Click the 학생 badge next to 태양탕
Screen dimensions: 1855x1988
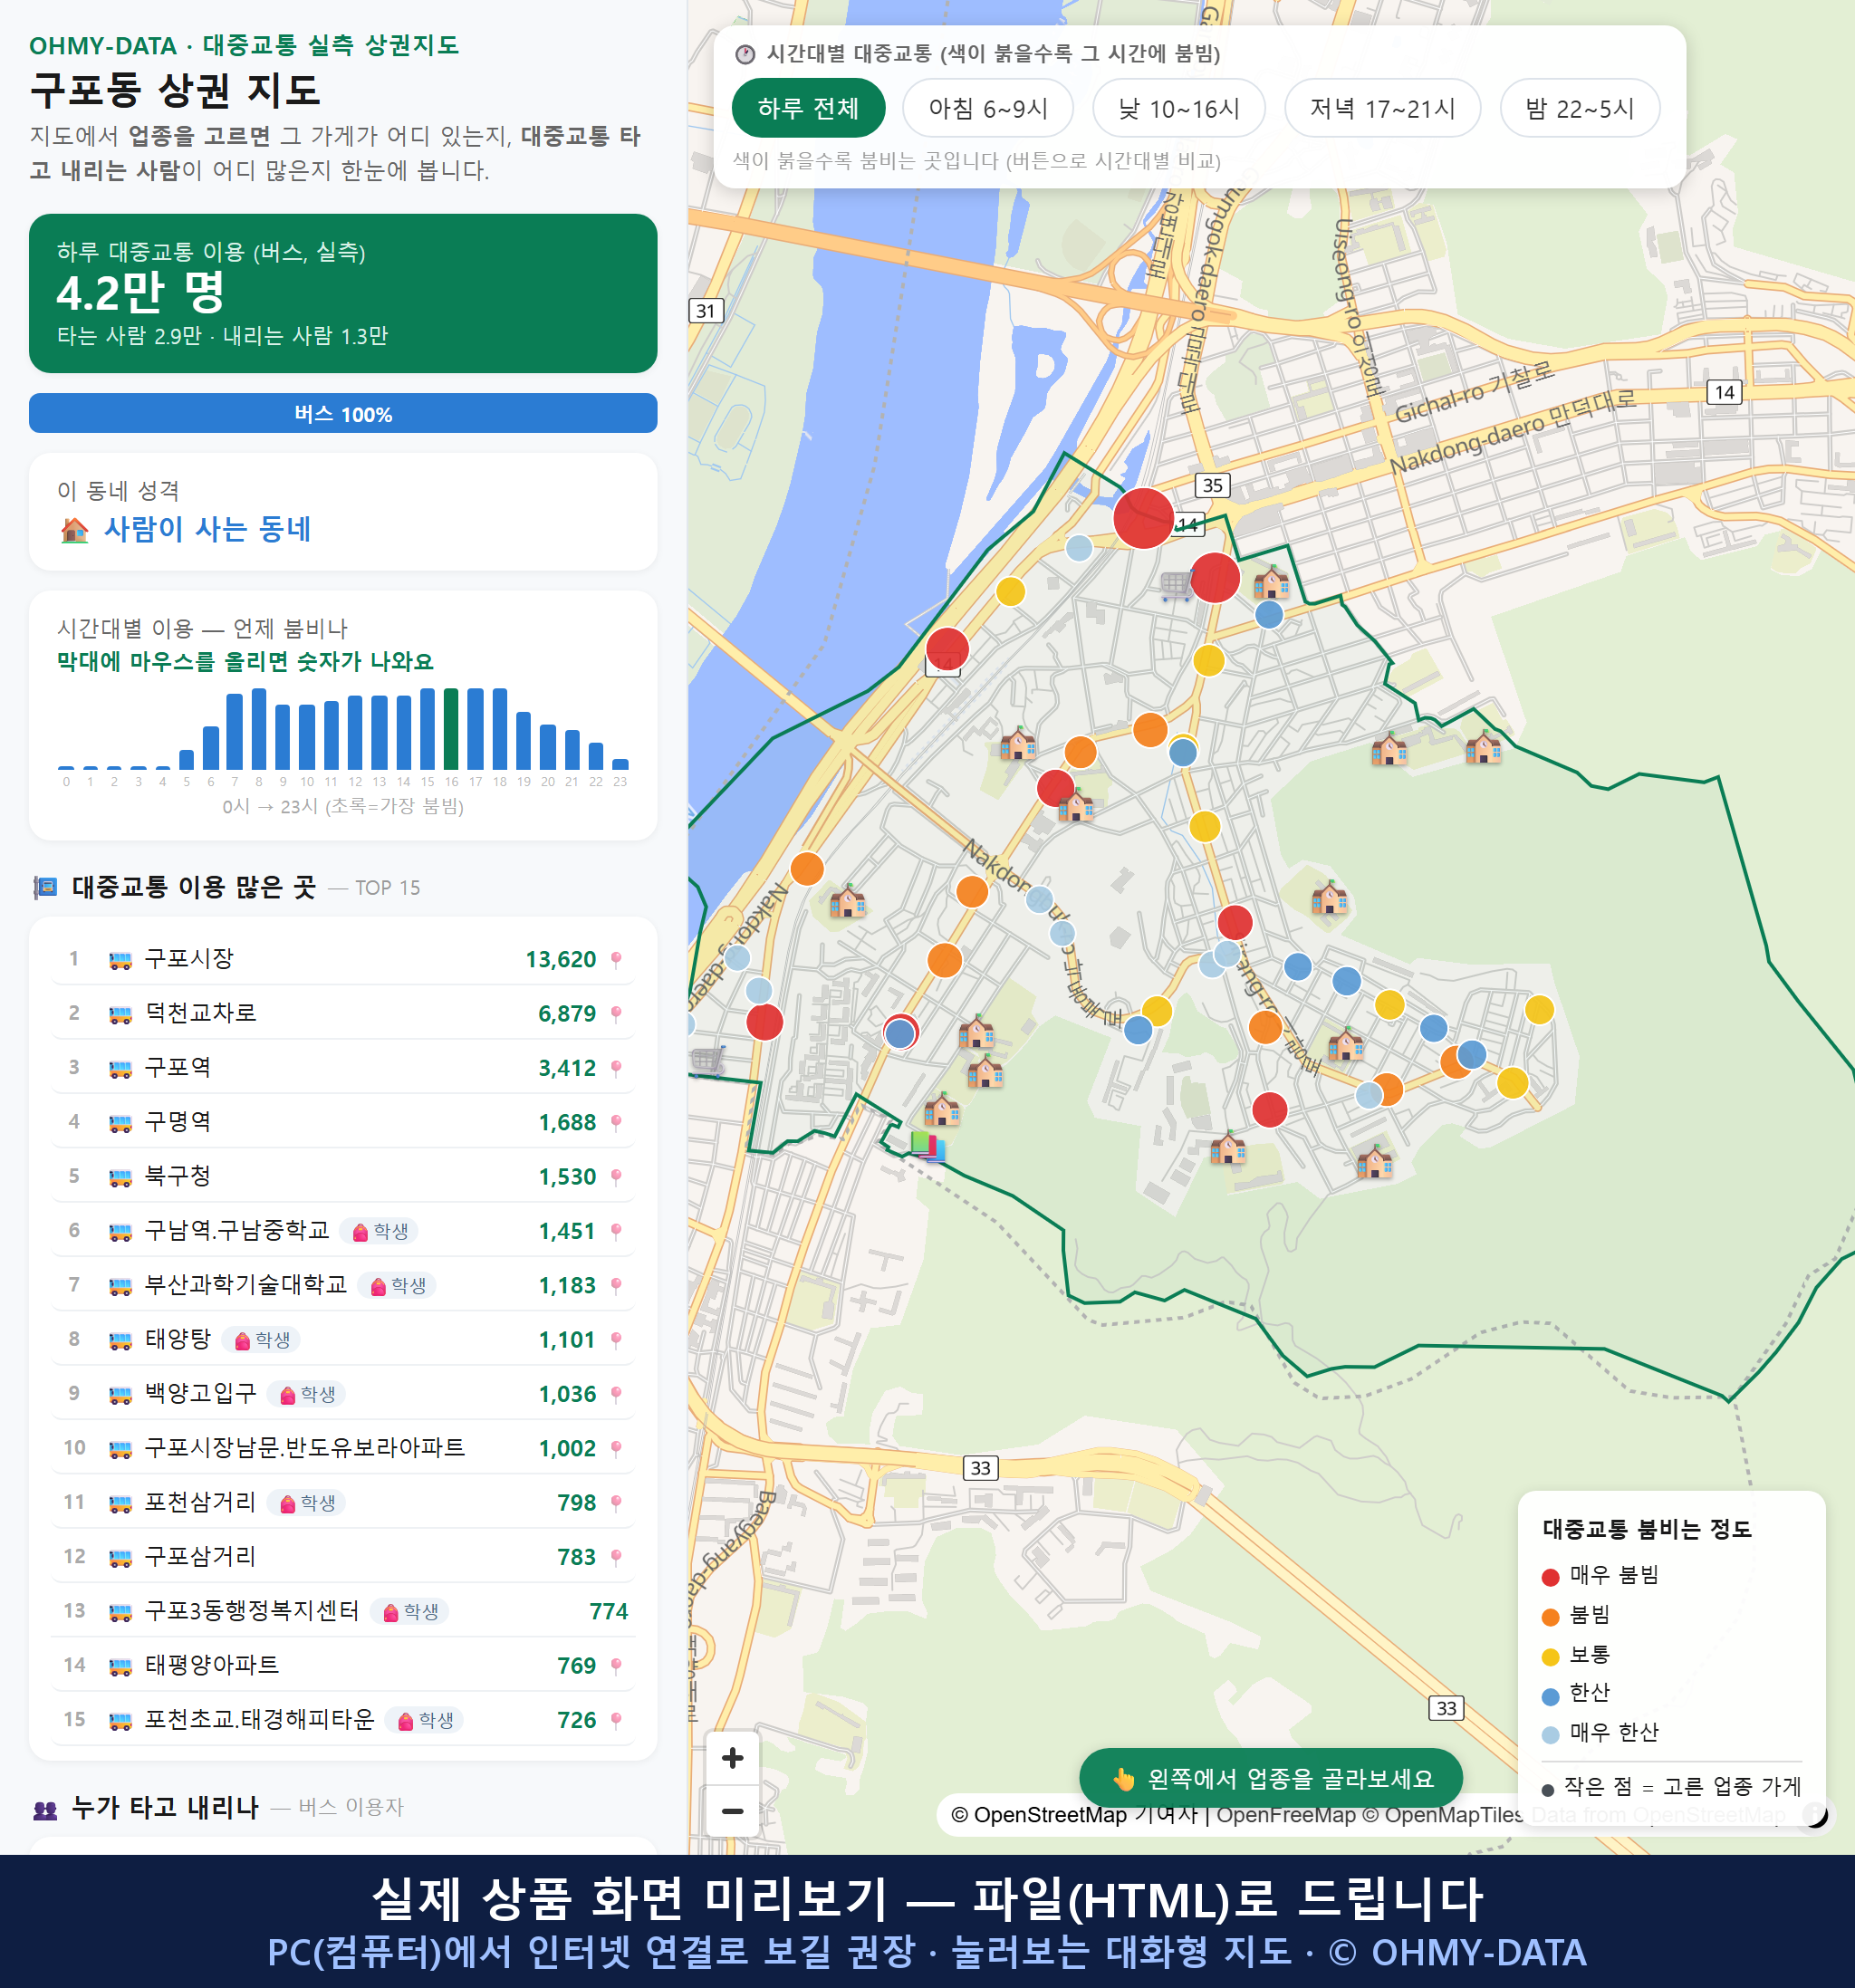tap(261, 1340)
